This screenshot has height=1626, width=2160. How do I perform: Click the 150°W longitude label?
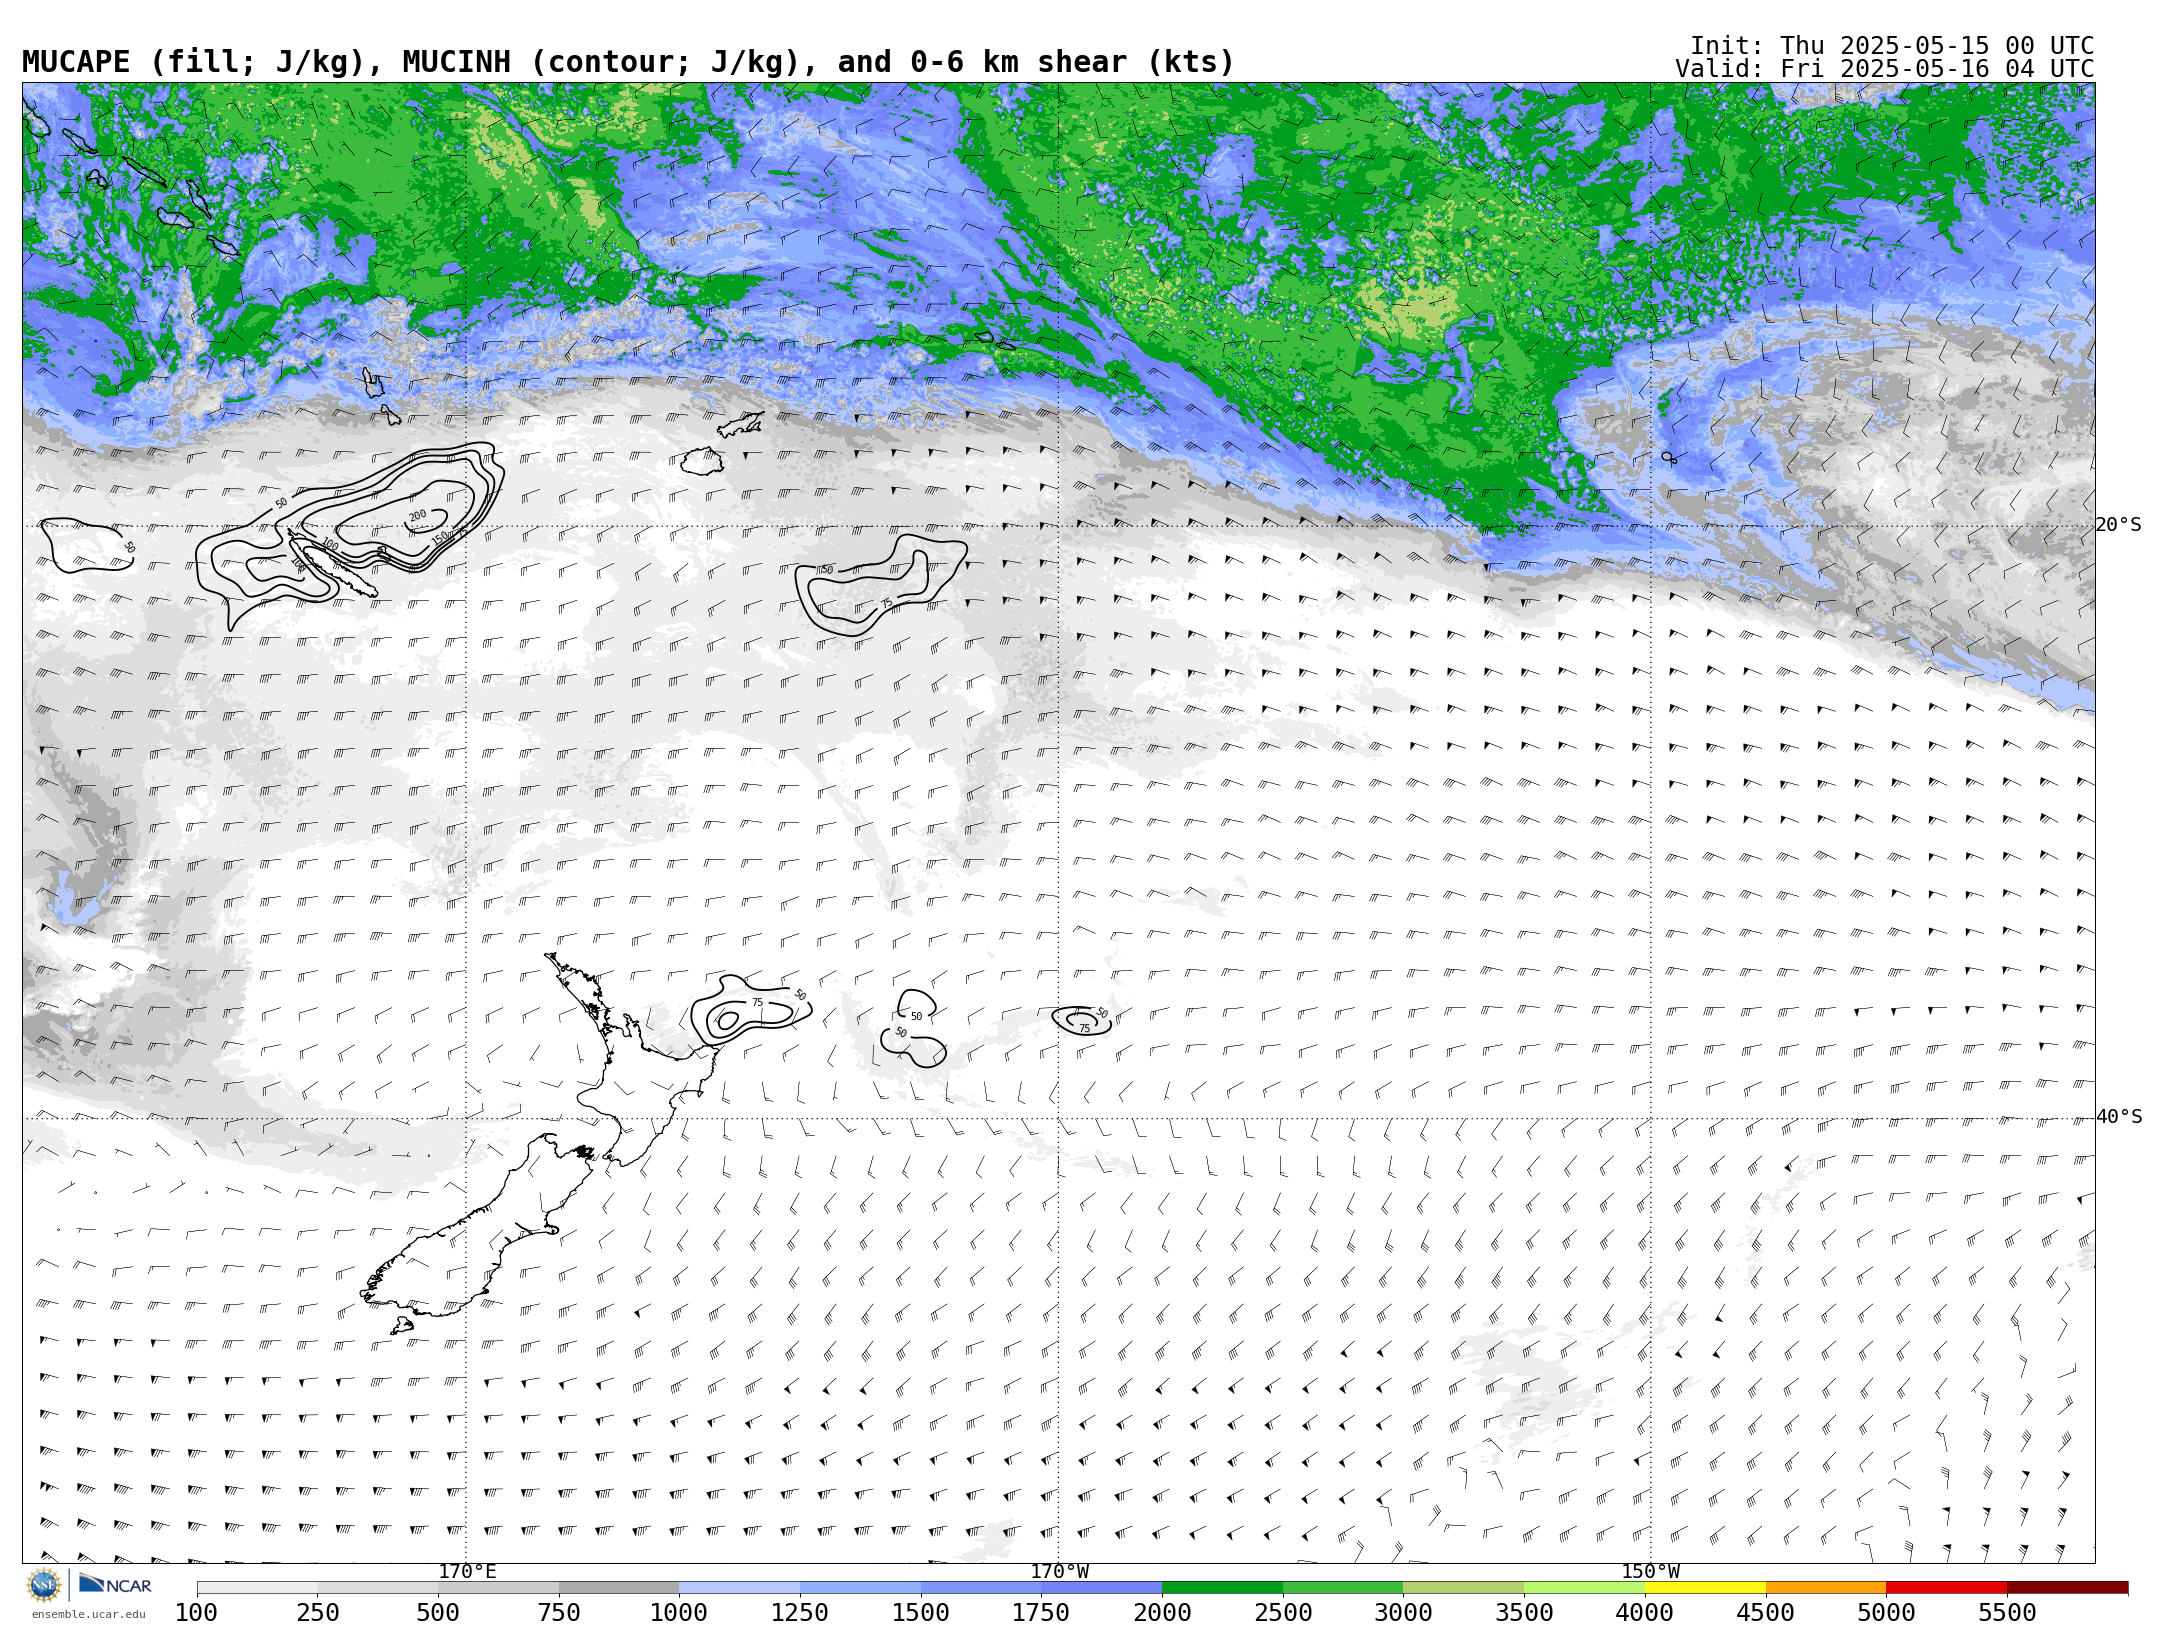click(1651, 1572)
